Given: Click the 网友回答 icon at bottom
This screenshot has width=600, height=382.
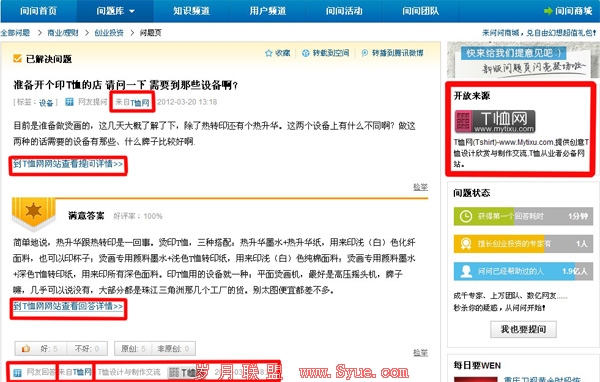Looking at the screenshot, I should (17, 372).
